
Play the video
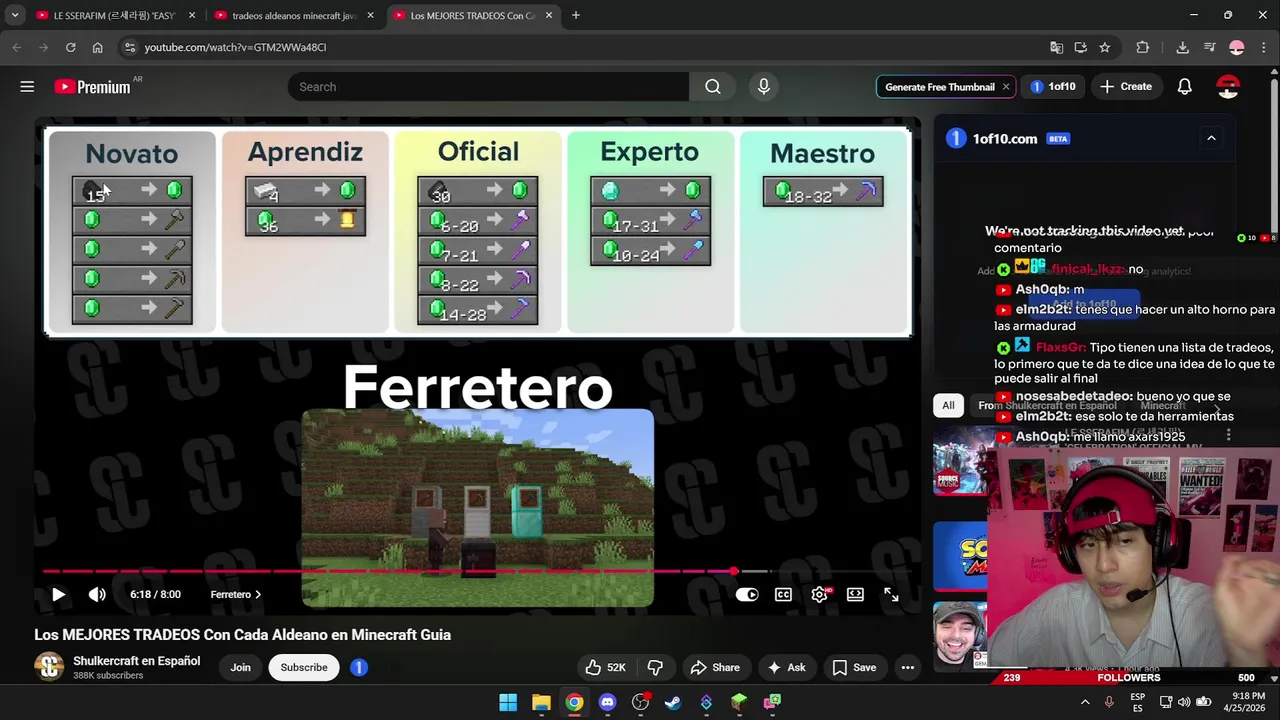point(58,594)
